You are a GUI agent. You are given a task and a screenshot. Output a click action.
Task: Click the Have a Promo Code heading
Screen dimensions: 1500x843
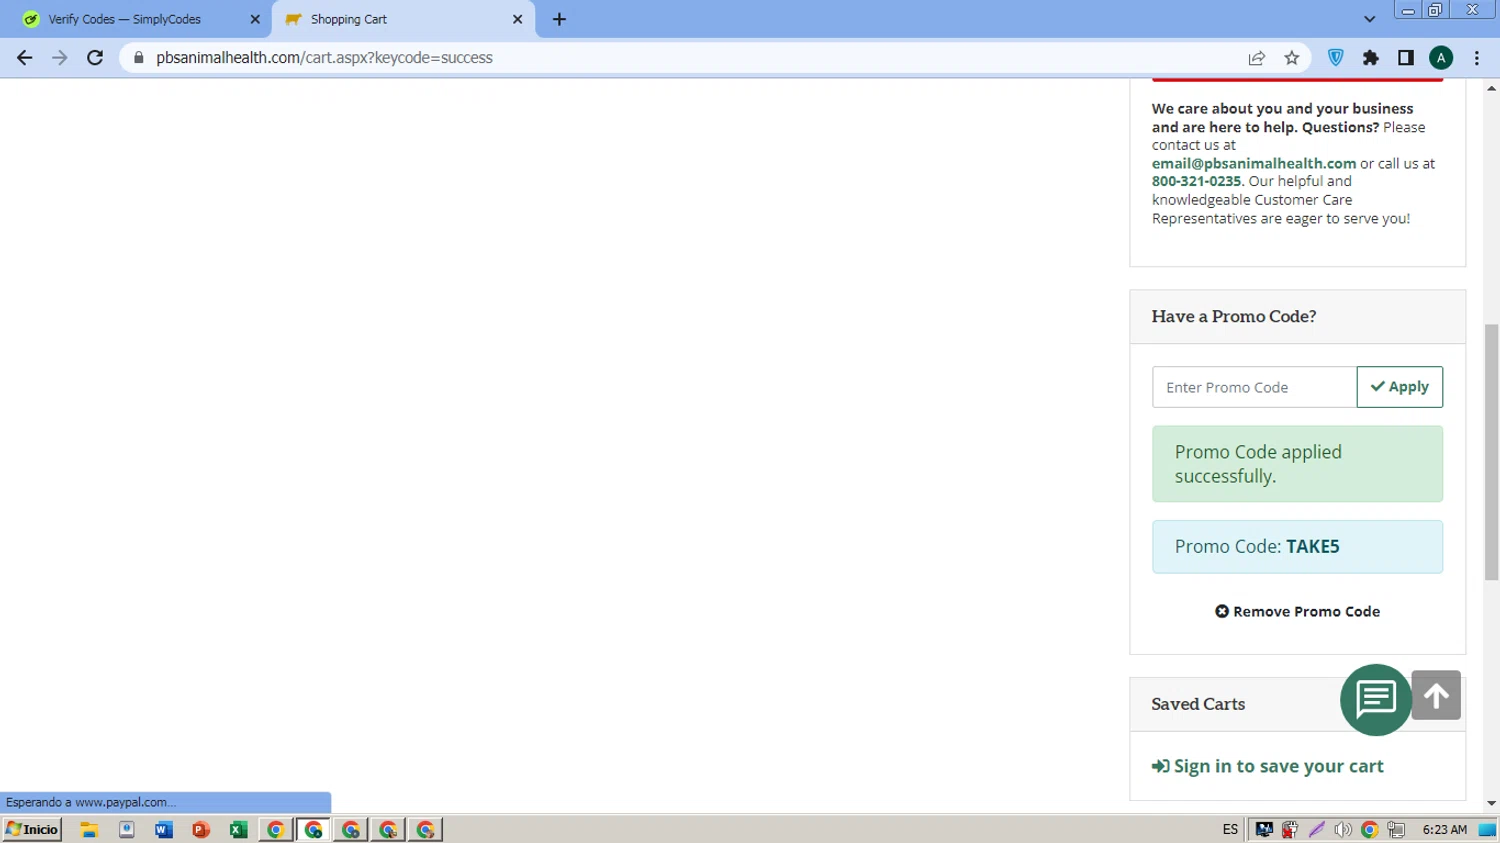1233,316
